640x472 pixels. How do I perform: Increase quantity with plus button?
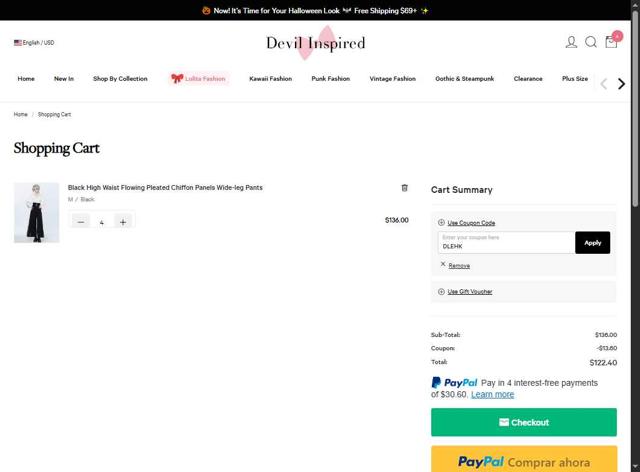[x=123, y=222]
